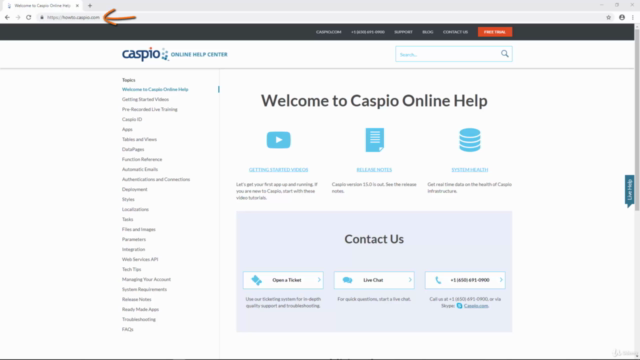Open the Caspio ID topic

pos(132,119)
